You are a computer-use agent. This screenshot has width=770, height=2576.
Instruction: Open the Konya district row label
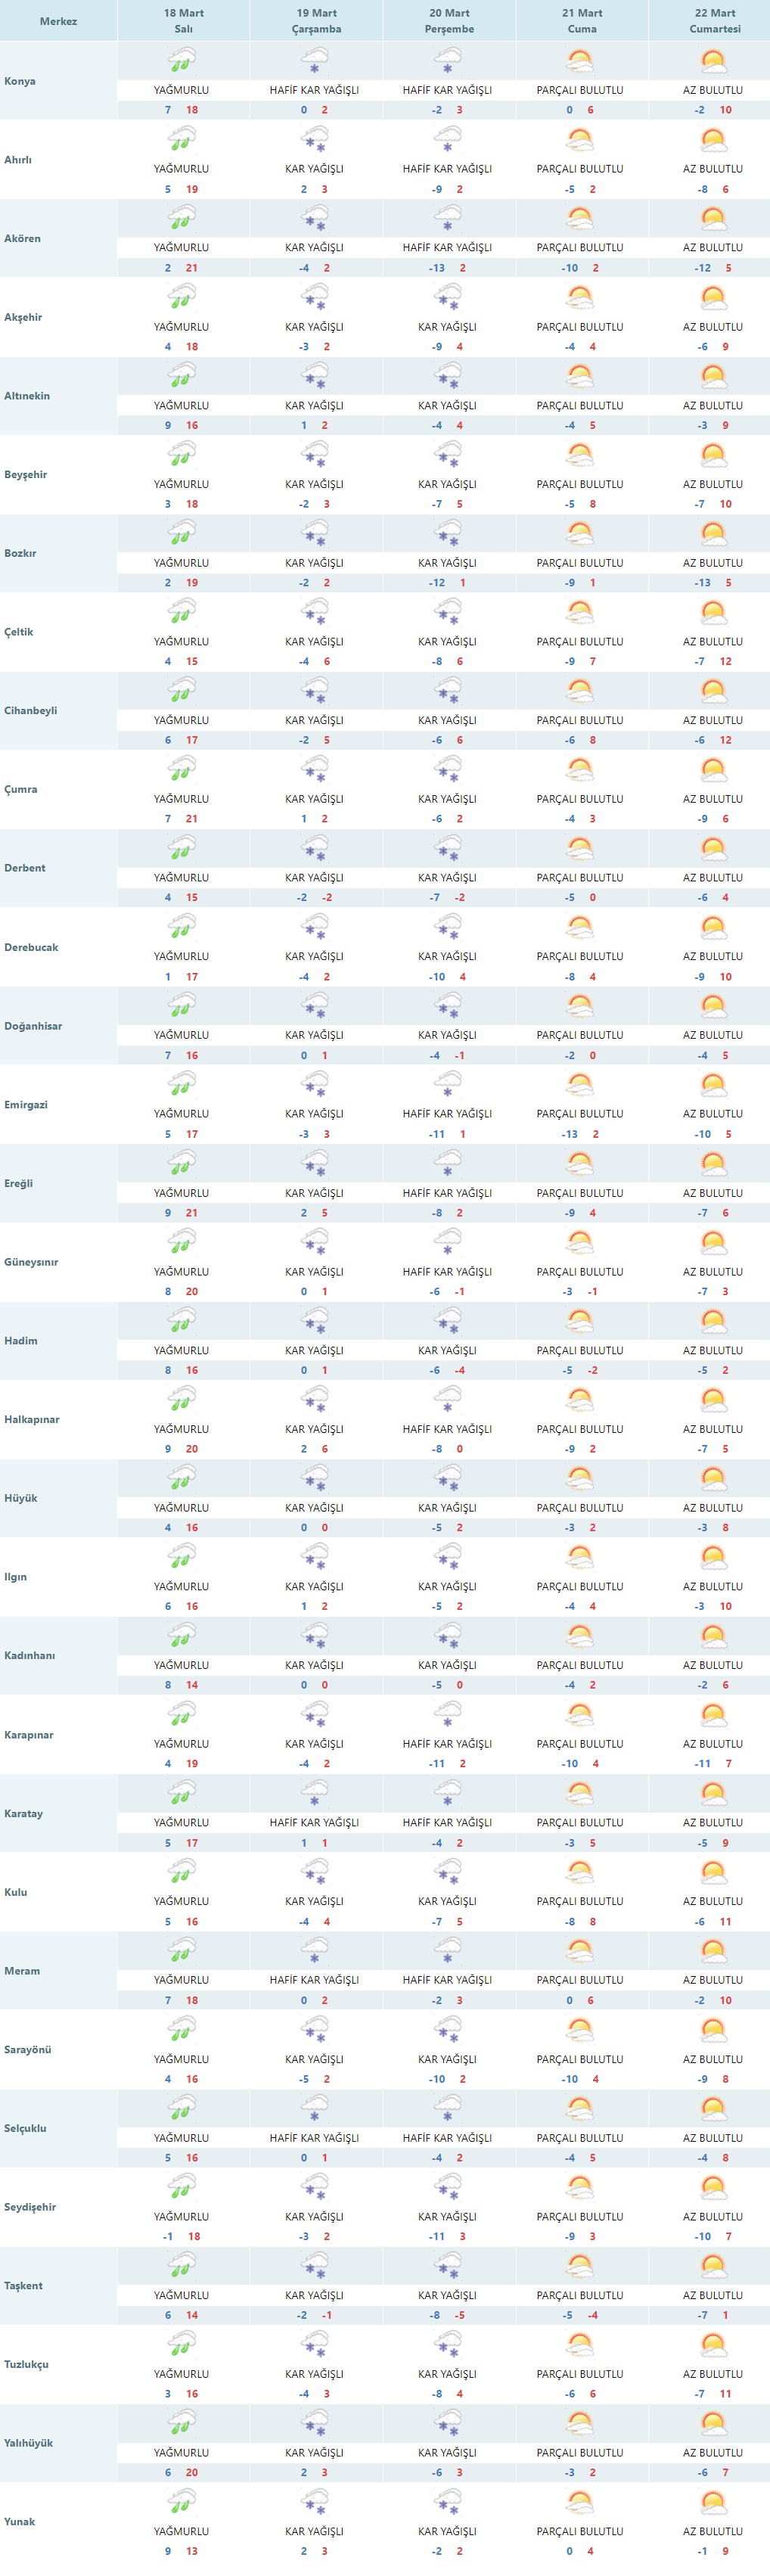pos(20,81)
